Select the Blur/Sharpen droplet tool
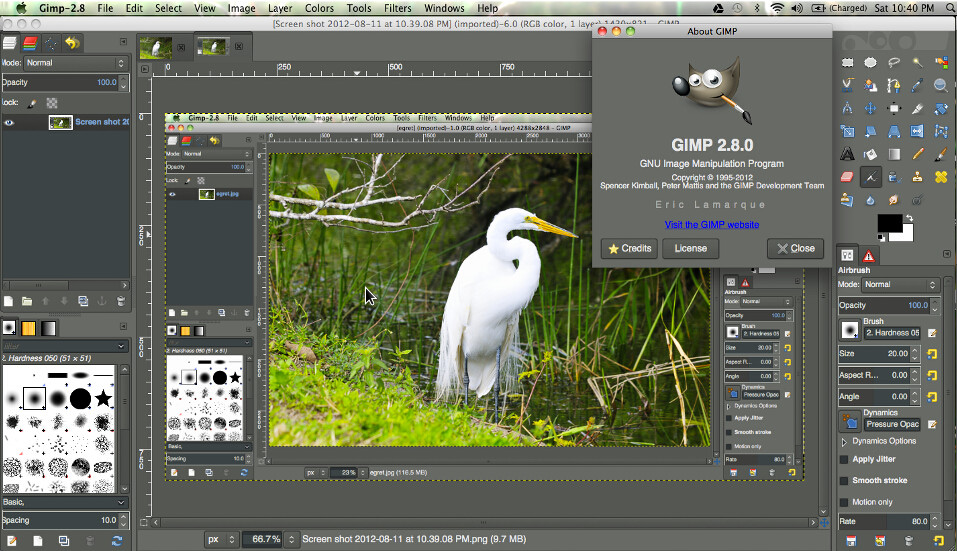Screen dimensions: 957x551 click(x=870, y=200)
